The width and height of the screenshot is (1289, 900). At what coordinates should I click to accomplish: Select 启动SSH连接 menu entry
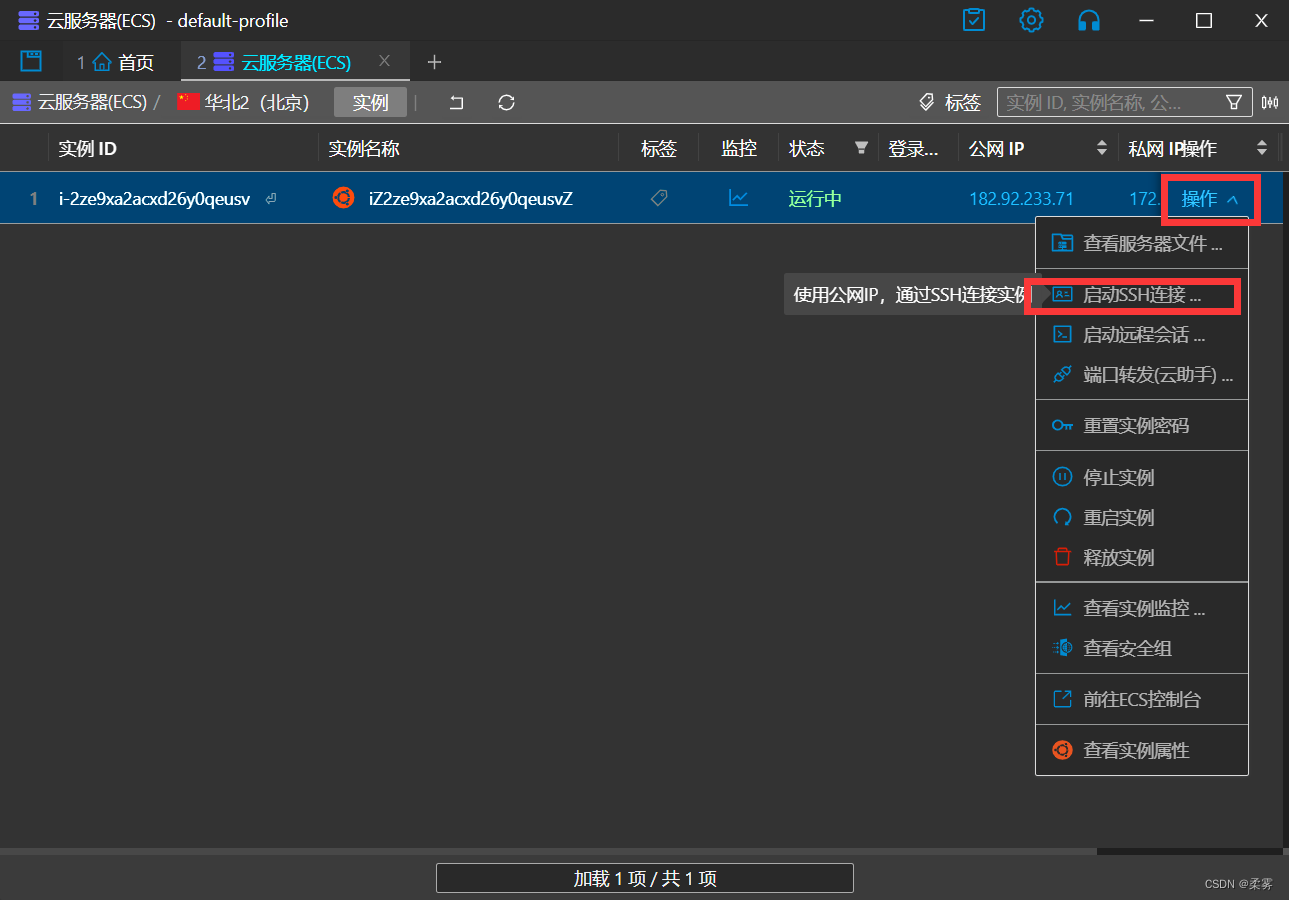tap(1142, 295)
